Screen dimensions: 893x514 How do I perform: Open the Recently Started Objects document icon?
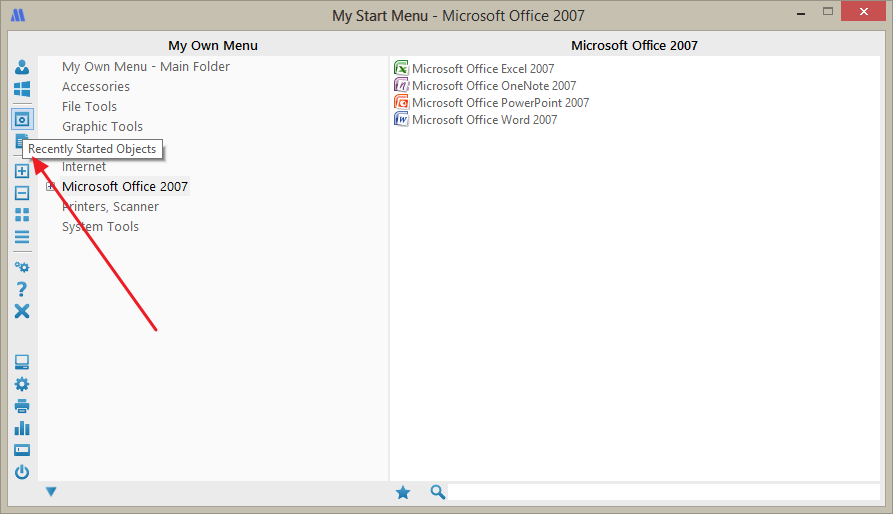(22, 140)
